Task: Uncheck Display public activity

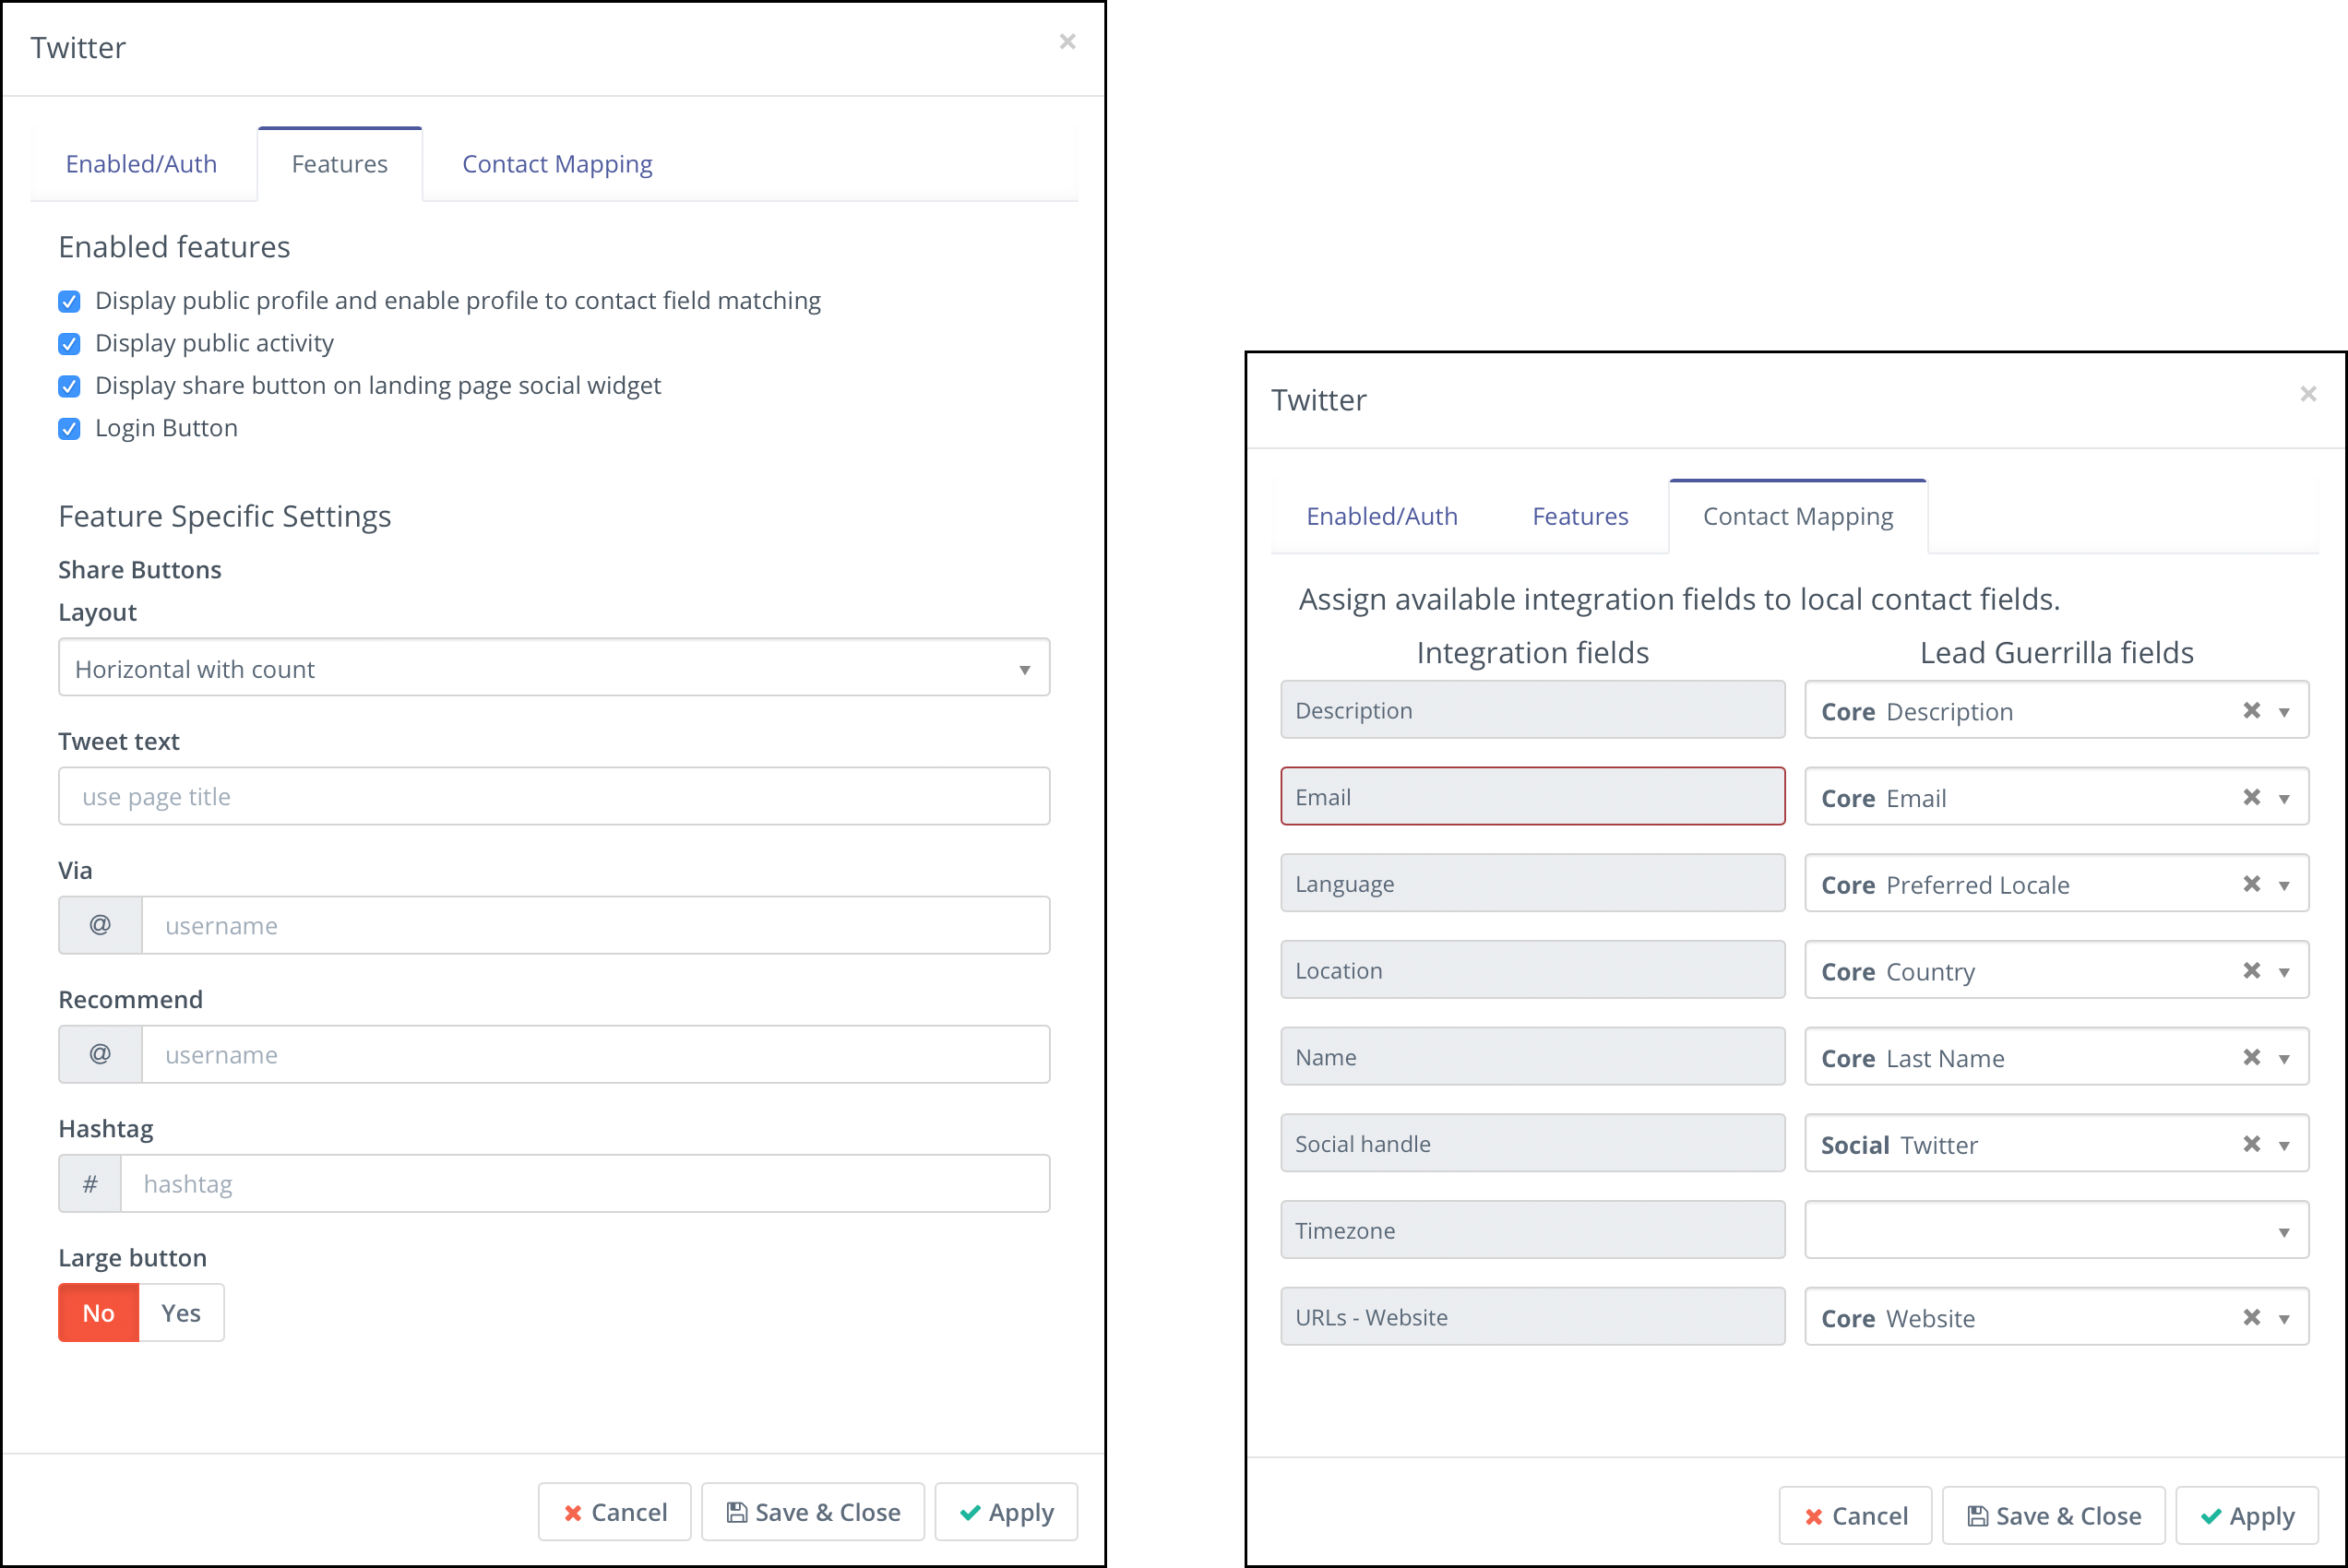Action: [x=69, y=344]
